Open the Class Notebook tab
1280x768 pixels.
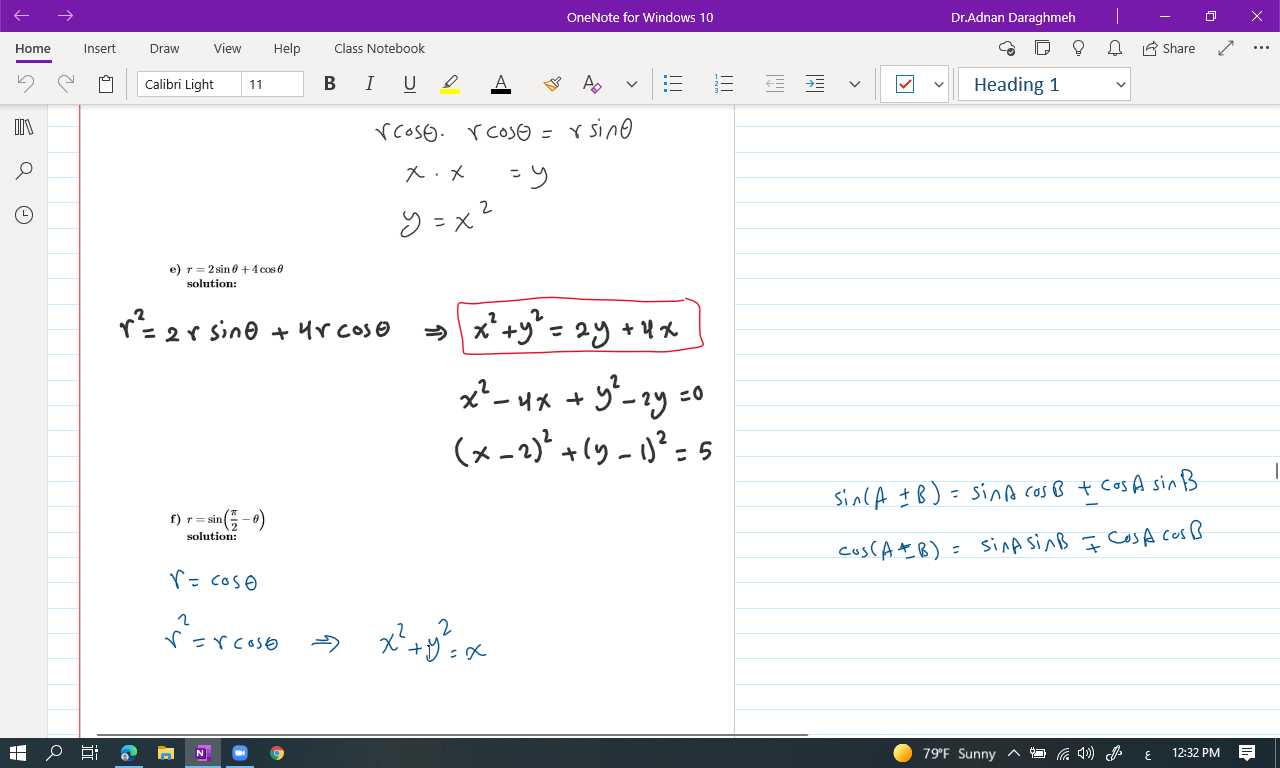click(380, 48)
